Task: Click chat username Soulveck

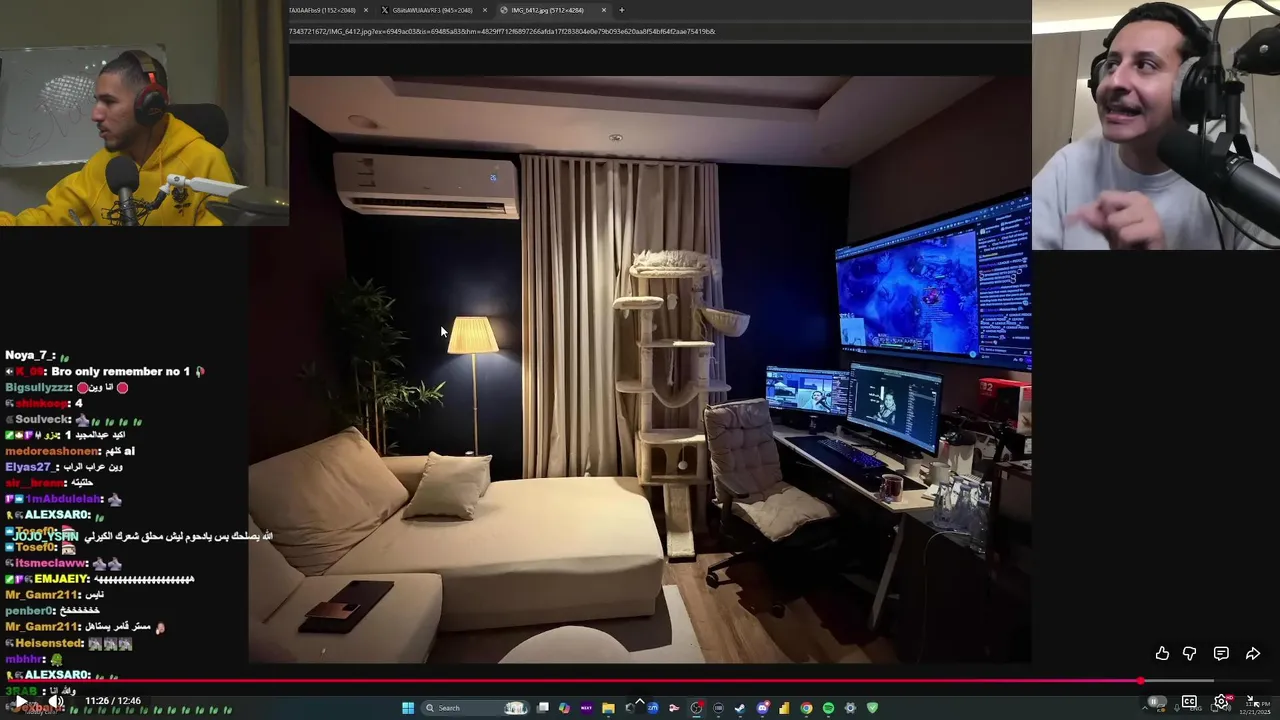Action: pyautogui.click(x=42, y=419)
